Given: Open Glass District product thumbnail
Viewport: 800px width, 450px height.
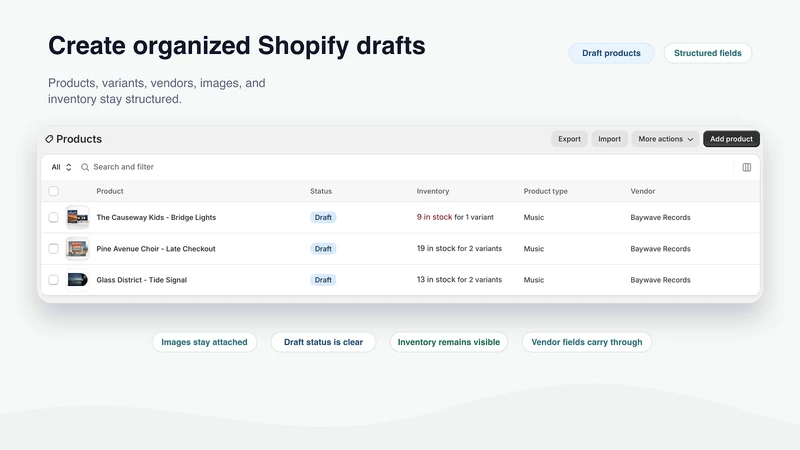Looking at the screenshot, I should pos(78,280).
